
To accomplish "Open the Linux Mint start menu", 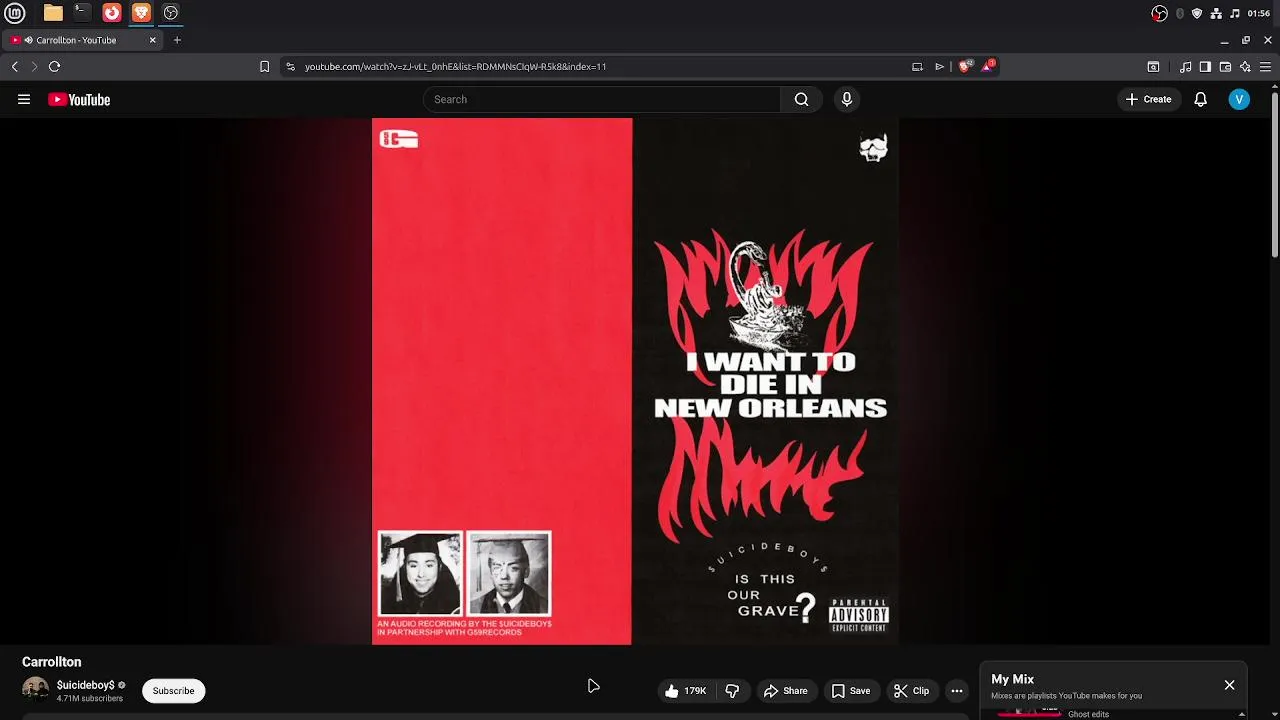I will [x=15, y=13].
